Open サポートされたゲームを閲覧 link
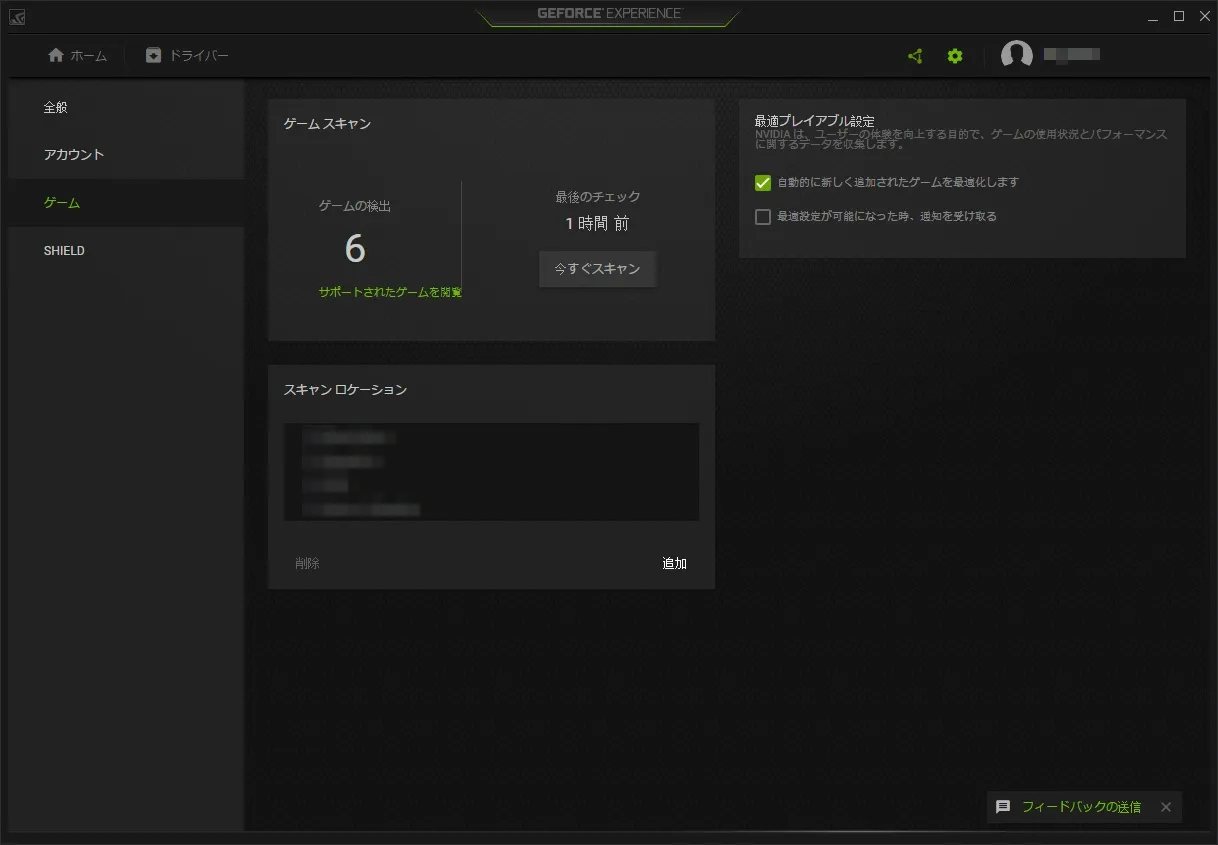 390,292
